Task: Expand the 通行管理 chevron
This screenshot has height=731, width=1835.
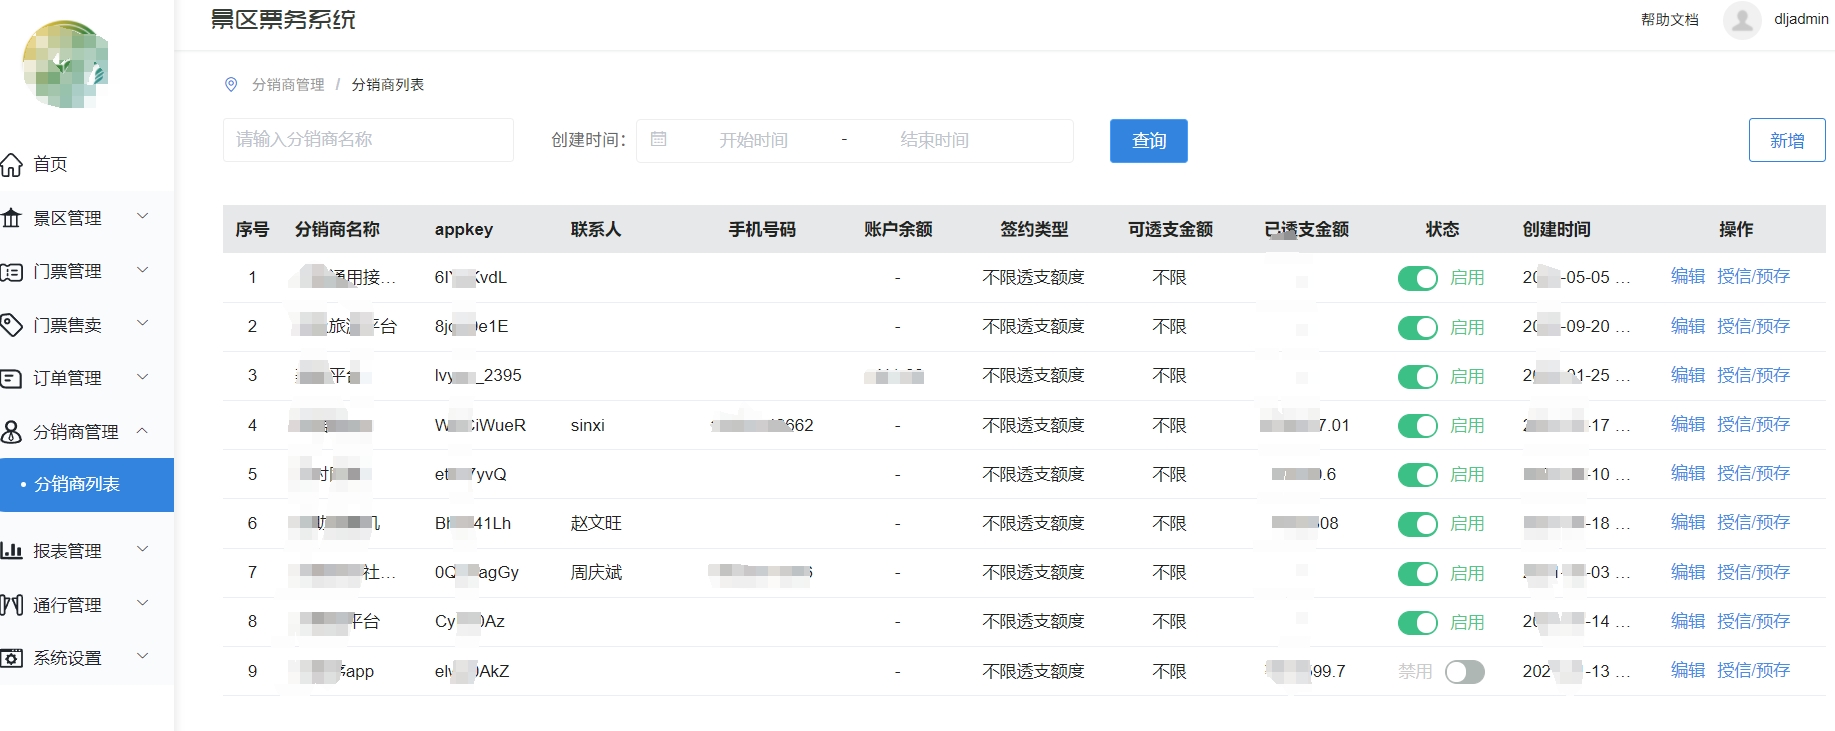Action: coord(142,603)
